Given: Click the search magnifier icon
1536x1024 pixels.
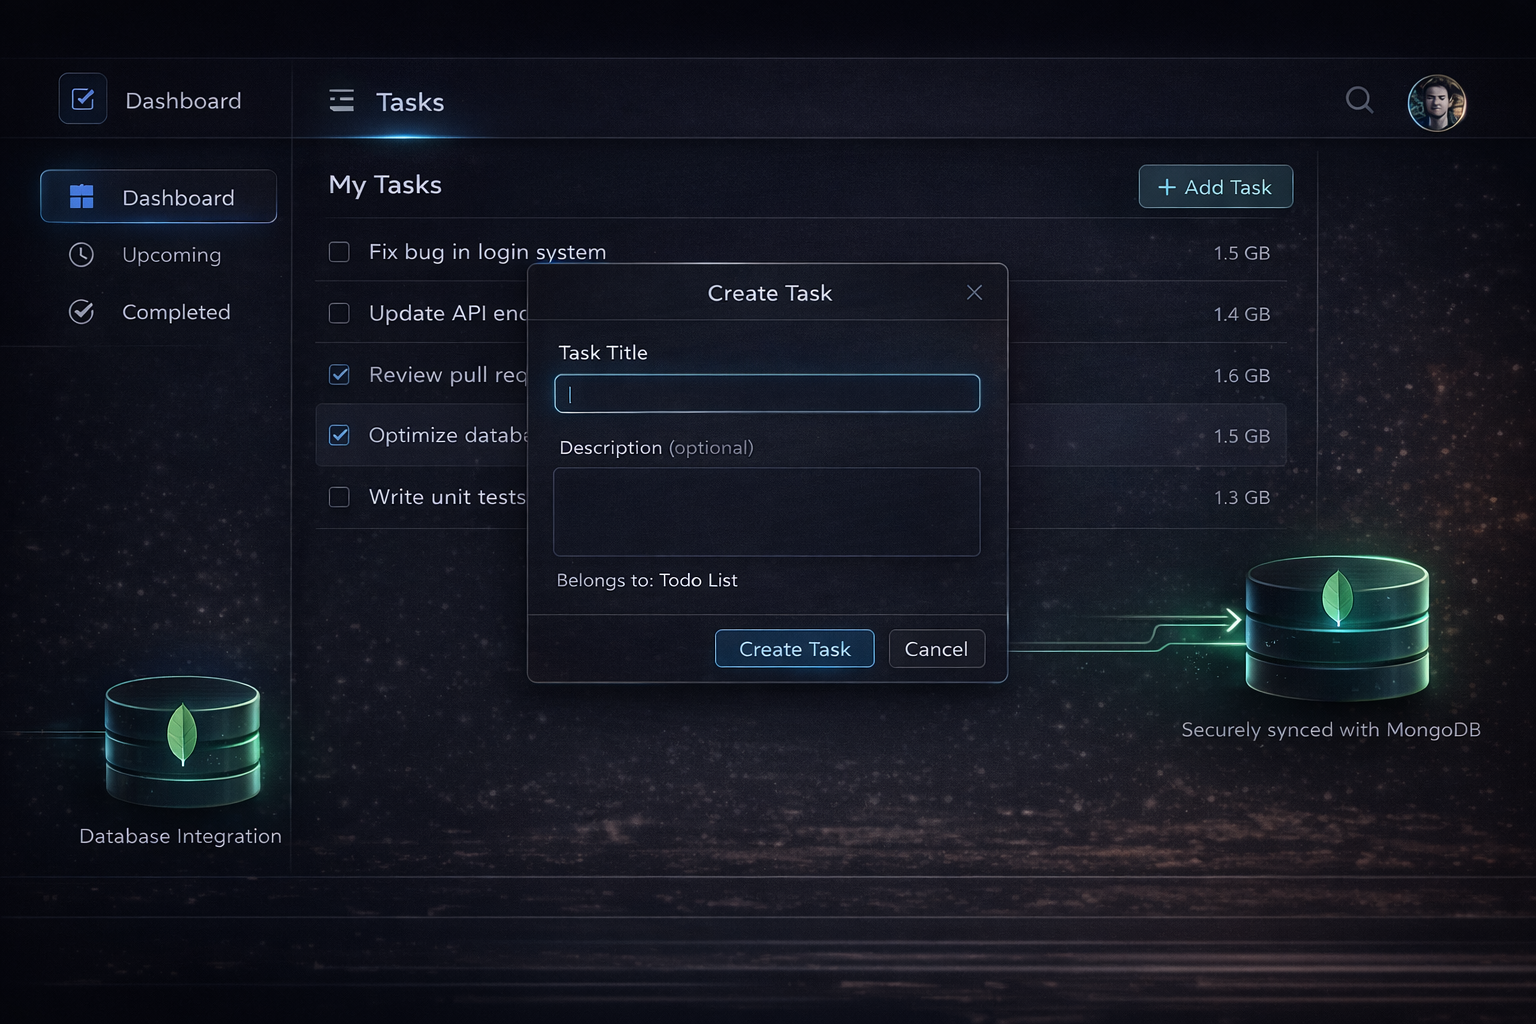Looking at the screenshot, I should [x=1359, y=100].
